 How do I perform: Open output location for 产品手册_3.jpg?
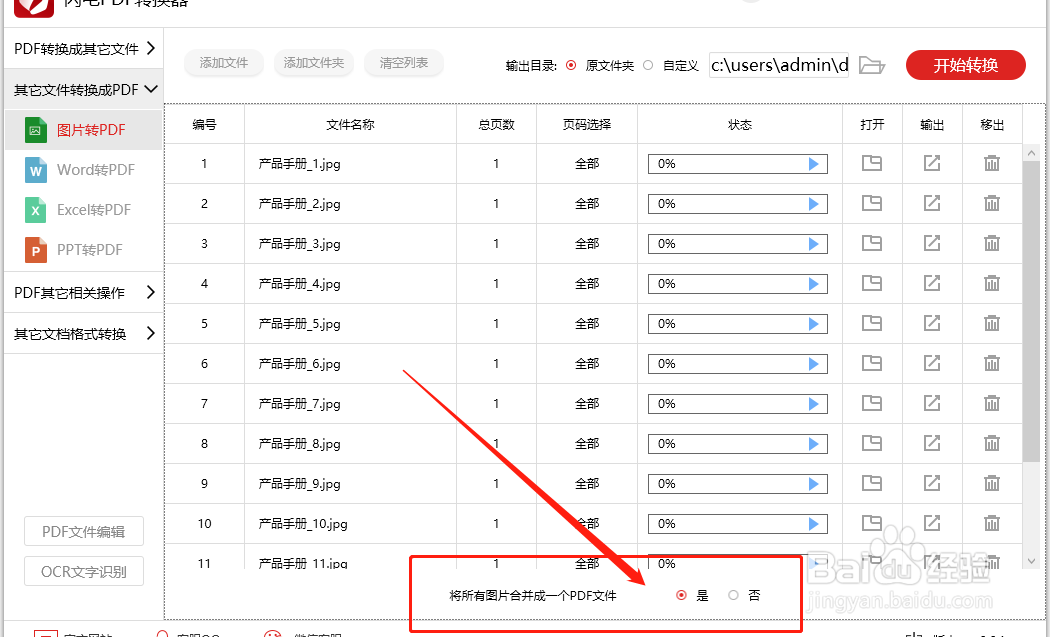click(932, 243)
